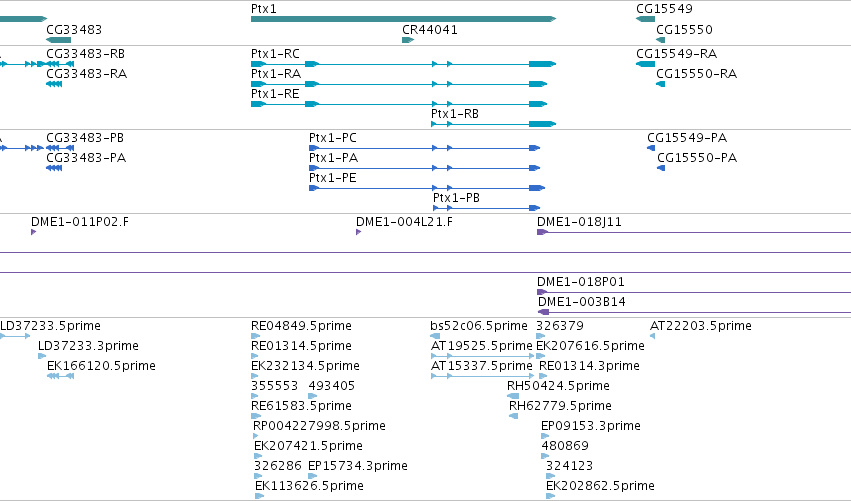Click the DME1-018J11 clone glyph
The height and width of the screenshot is (501, 851).
pos(694,232)
